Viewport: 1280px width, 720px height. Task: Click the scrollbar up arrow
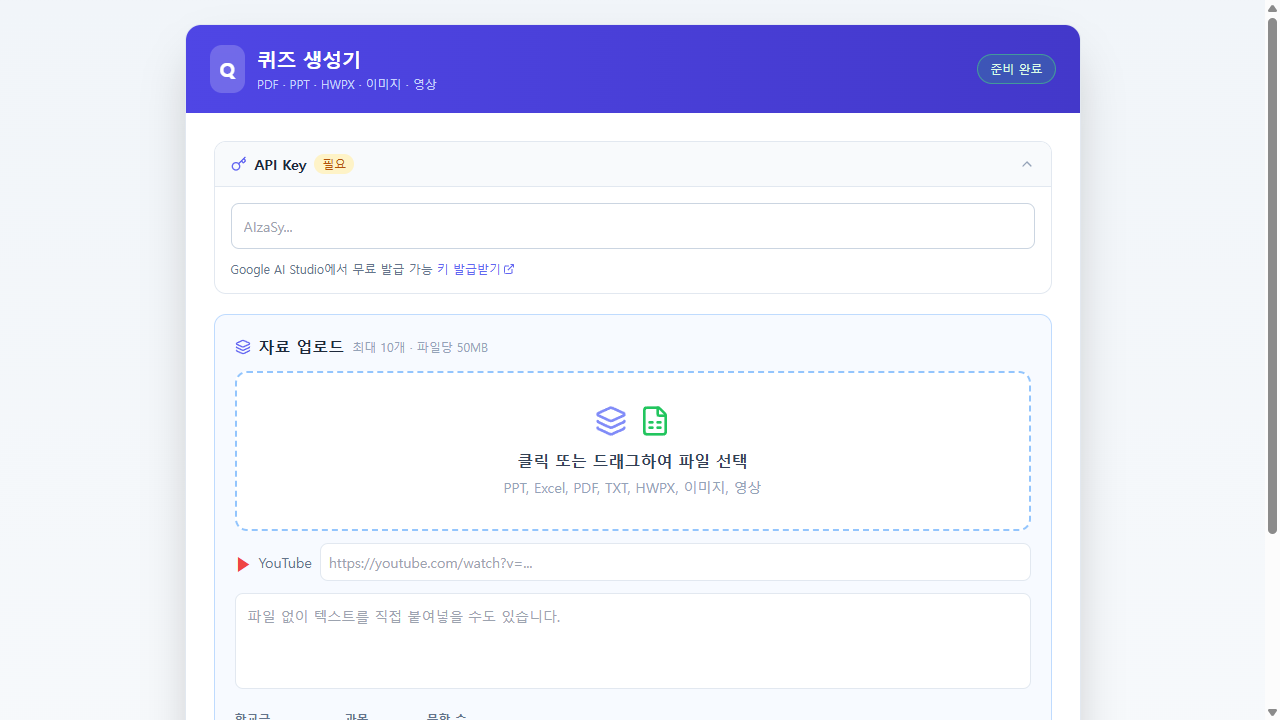1272,8
